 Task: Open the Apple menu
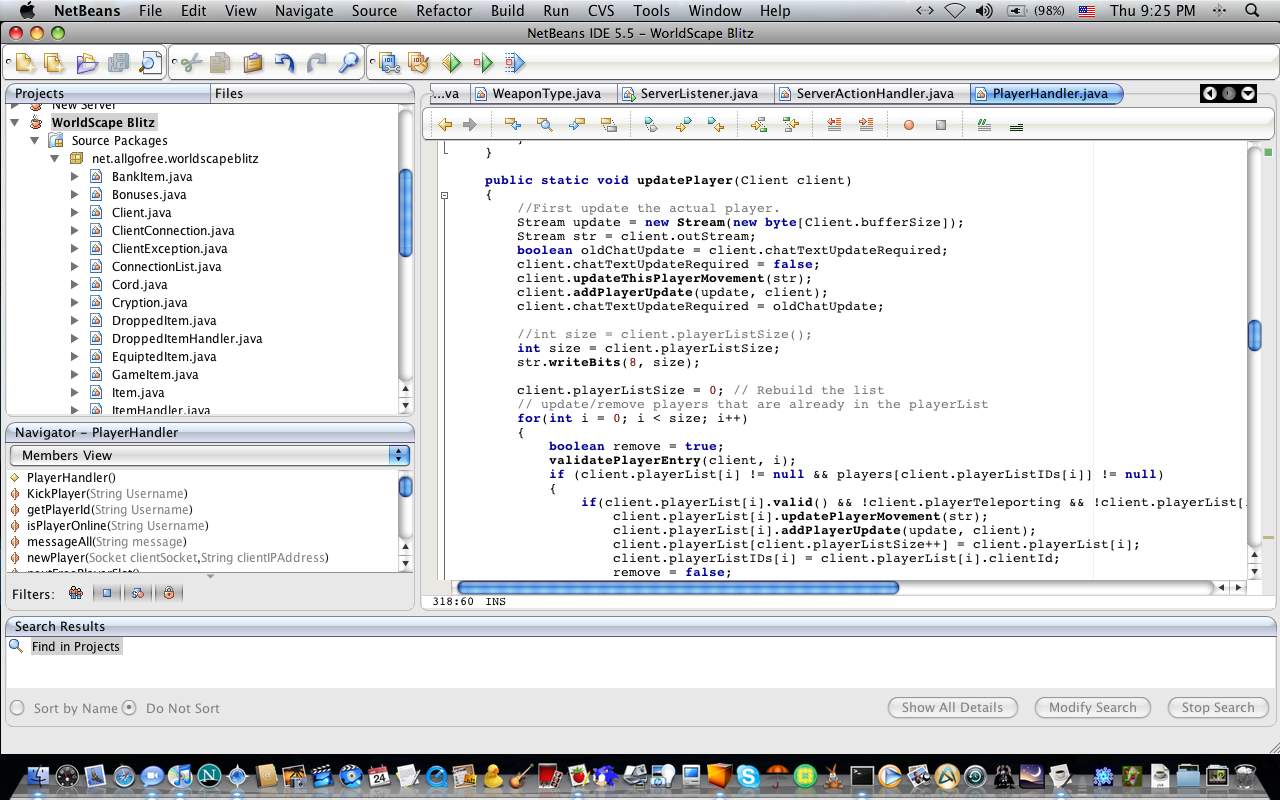pos(27,11)
